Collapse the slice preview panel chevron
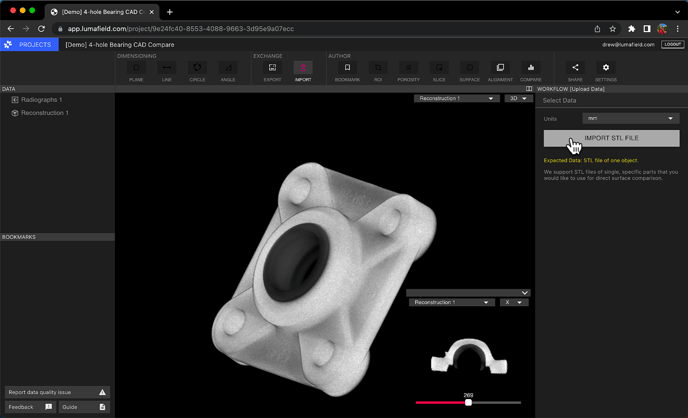 point(525,293)
